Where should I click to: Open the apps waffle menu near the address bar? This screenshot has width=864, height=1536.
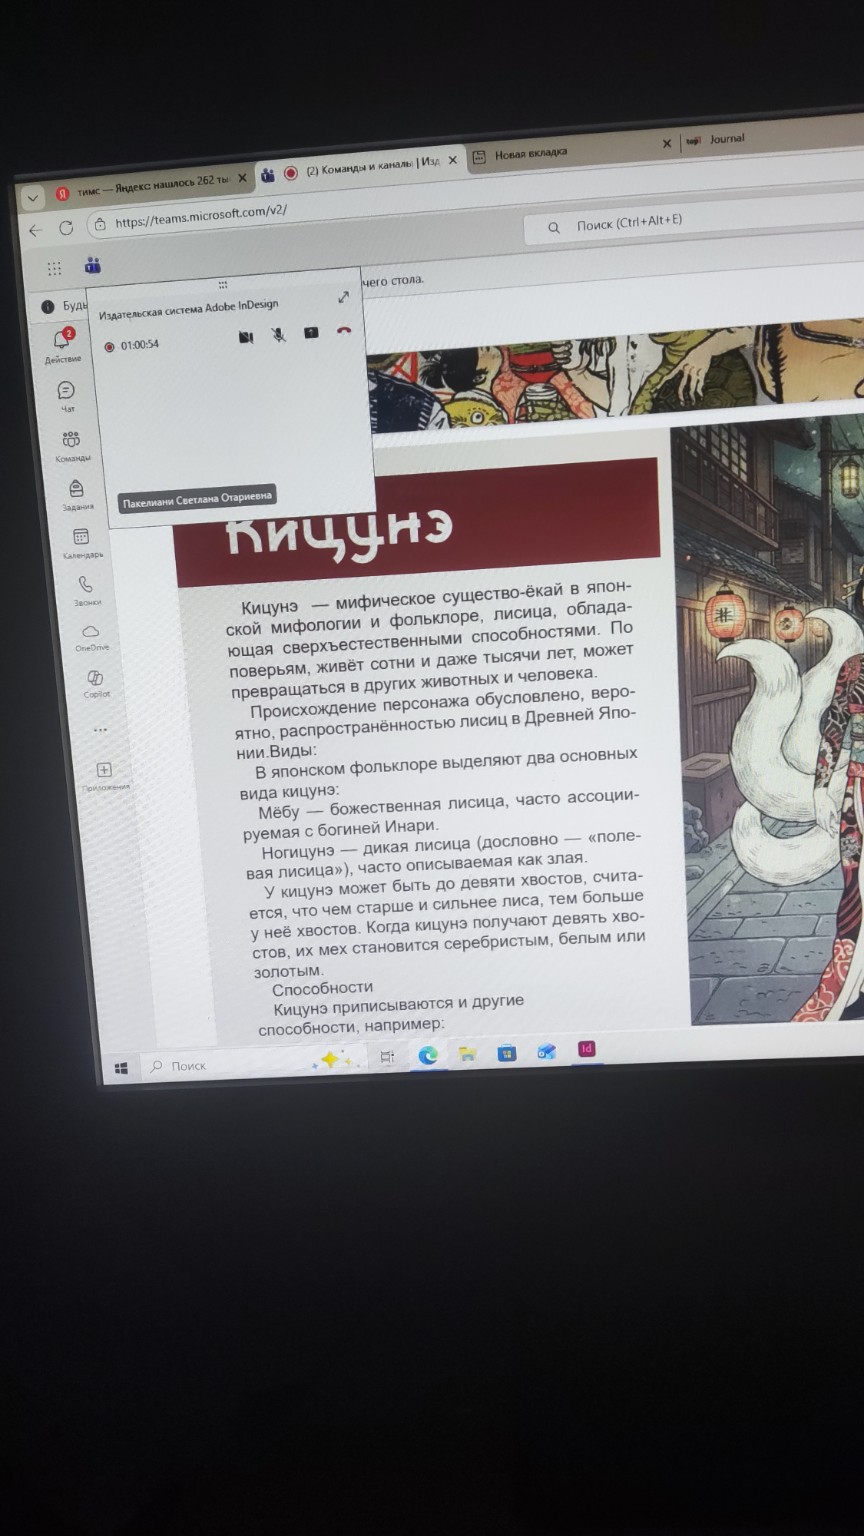coord(52,266)
